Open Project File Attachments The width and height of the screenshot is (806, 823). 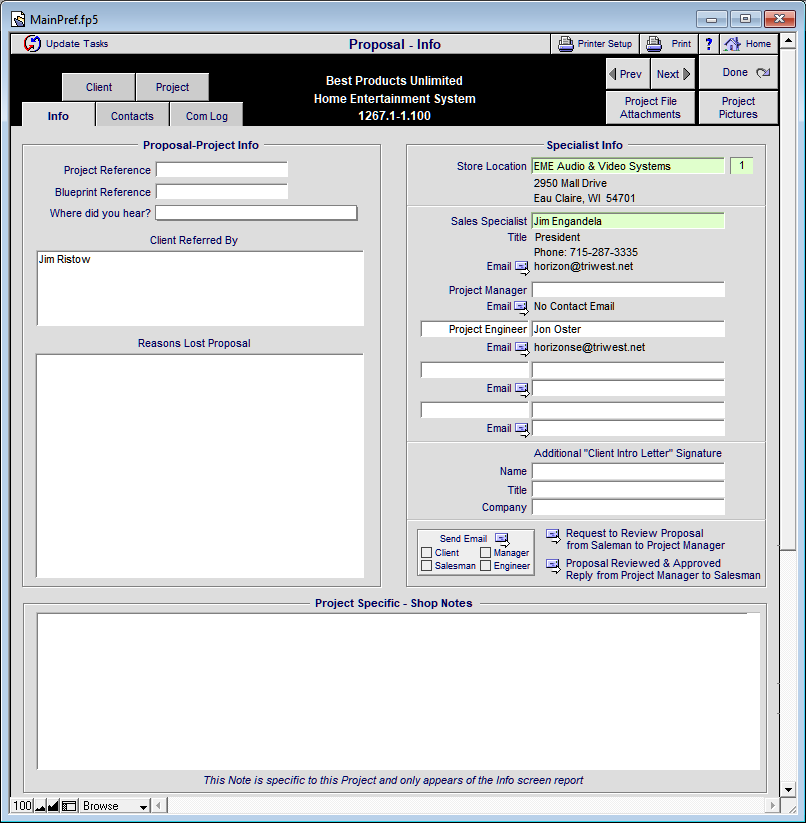pos(650,108)
